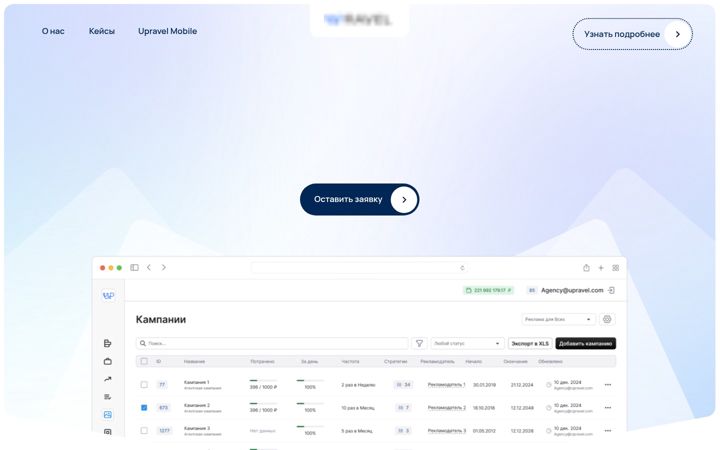Open a new tab with plus icon
720x450 pixels.
[x=601, y=268]
